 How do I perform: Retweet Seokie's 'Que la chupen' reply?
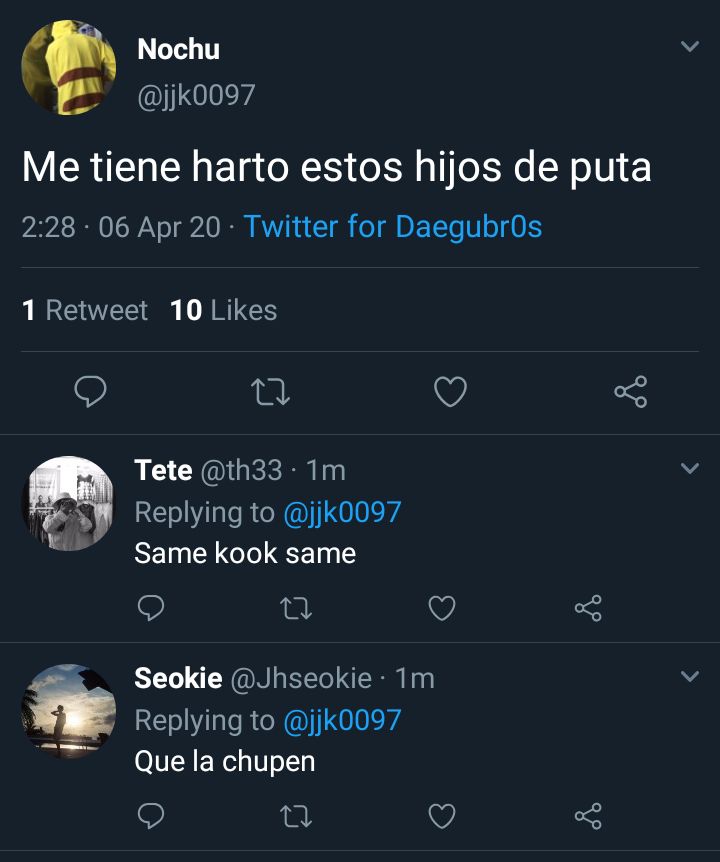coord(296,816)
